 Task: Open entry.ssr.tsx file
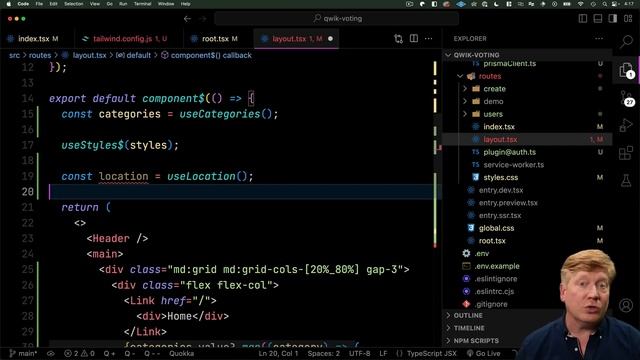point(500,216)
